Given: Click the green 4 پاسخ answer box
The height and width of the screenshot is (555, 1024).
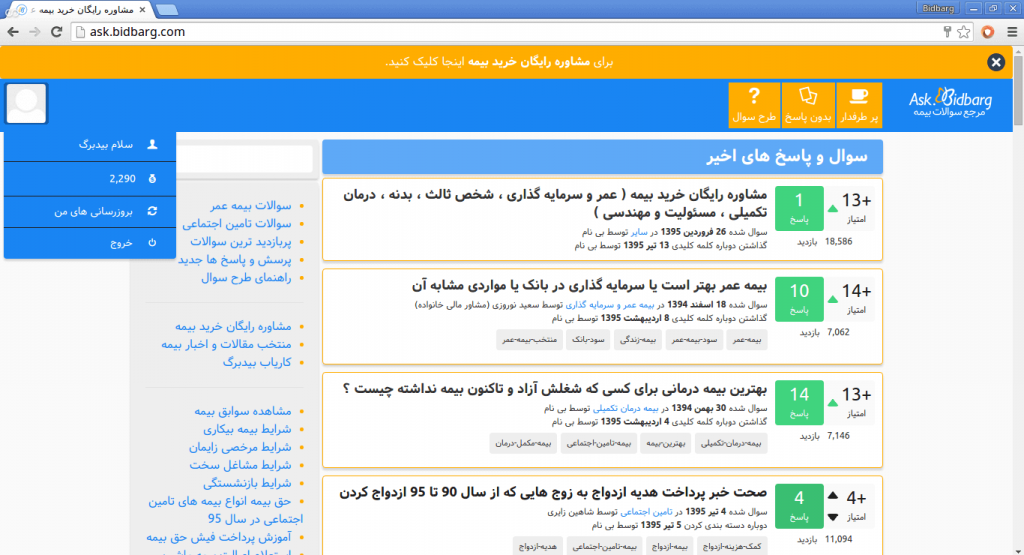Looking at the screenshot, I should point(799,506).
